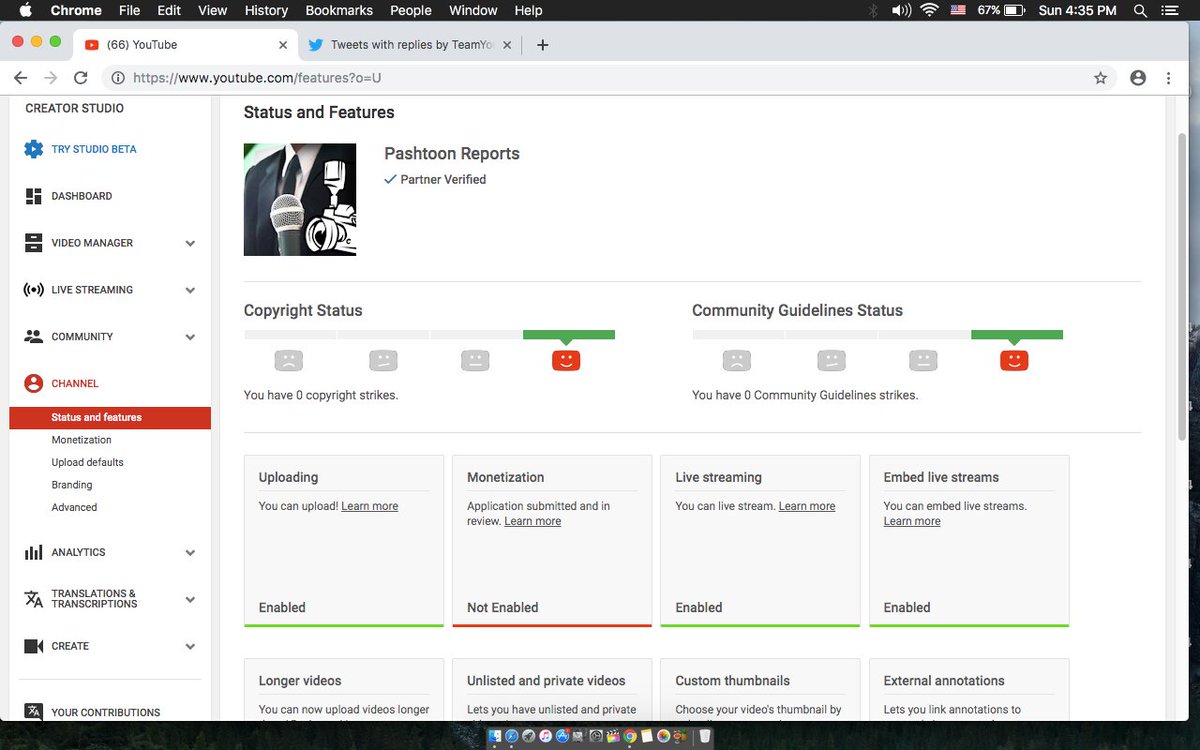This screenshot has width=1200, height=750.
Task: Open the View menu
Action: click(213, 10)
